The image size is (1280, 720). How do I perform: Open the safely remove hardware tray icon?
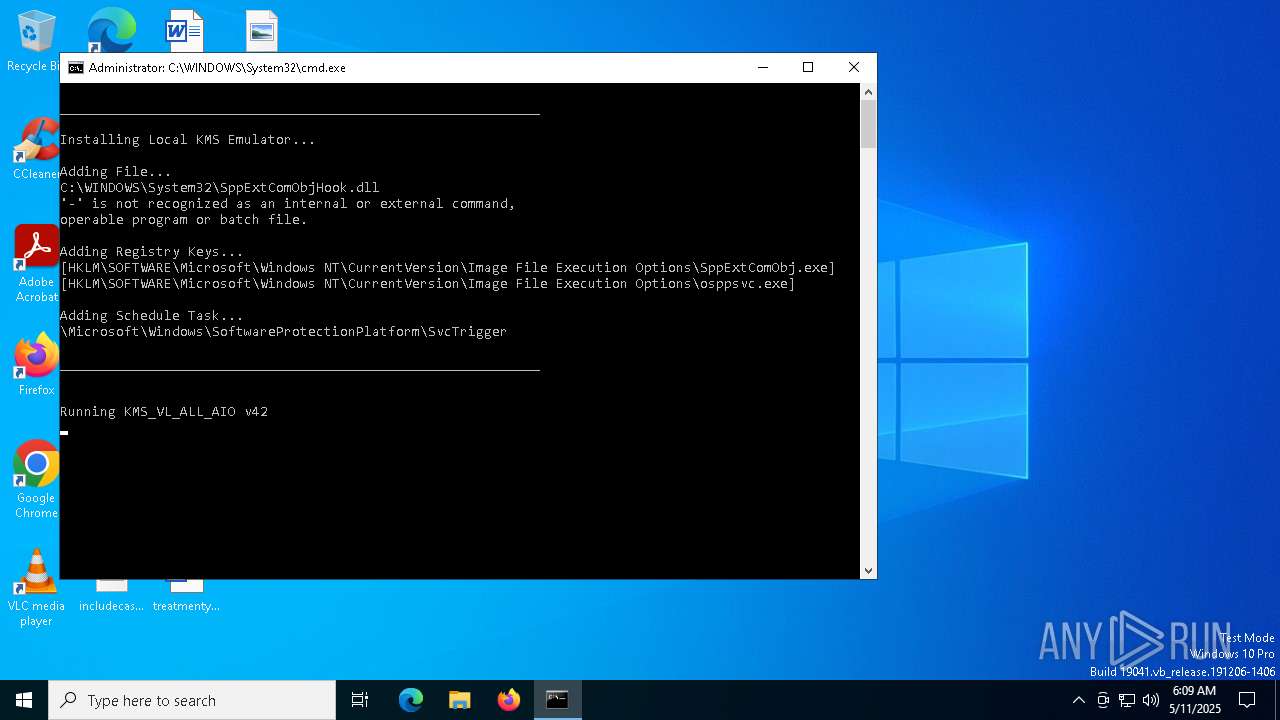(1103, 700)
